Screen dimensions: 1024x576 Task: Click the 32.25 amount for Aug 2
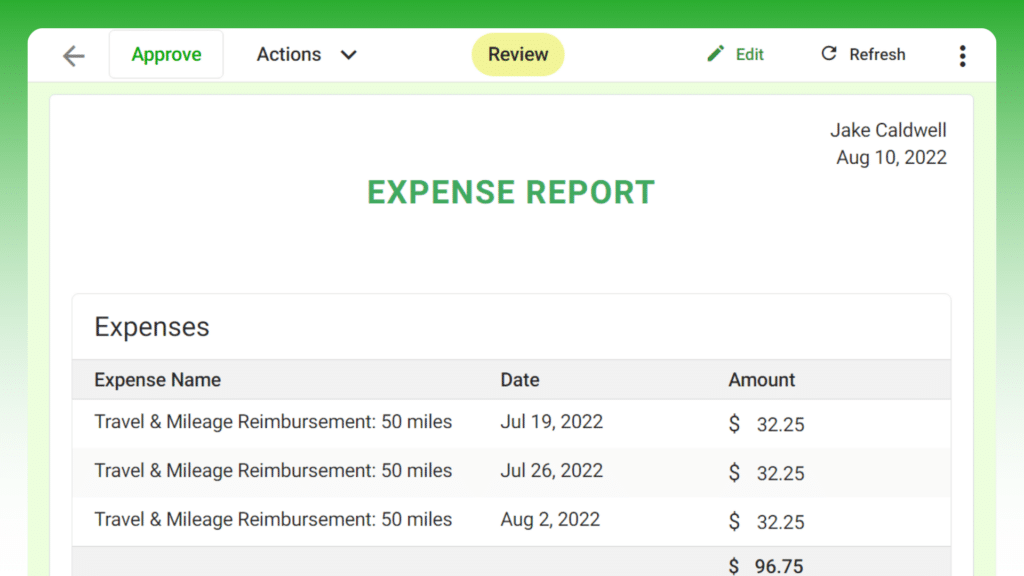[x=780, y=522]
